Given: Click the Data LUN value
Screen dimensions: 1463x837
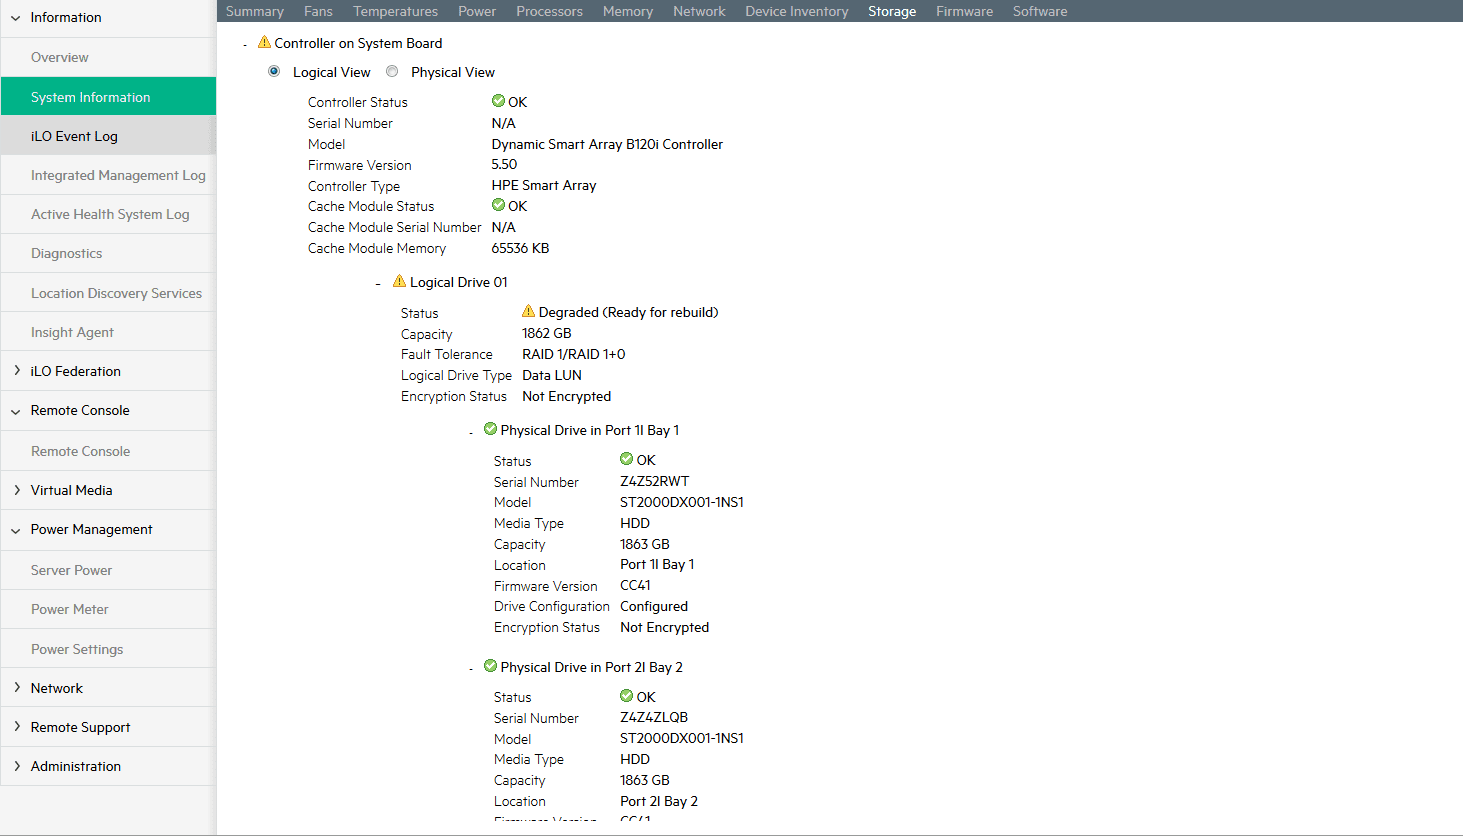Looking at the screenshot, I should (552, 375).
